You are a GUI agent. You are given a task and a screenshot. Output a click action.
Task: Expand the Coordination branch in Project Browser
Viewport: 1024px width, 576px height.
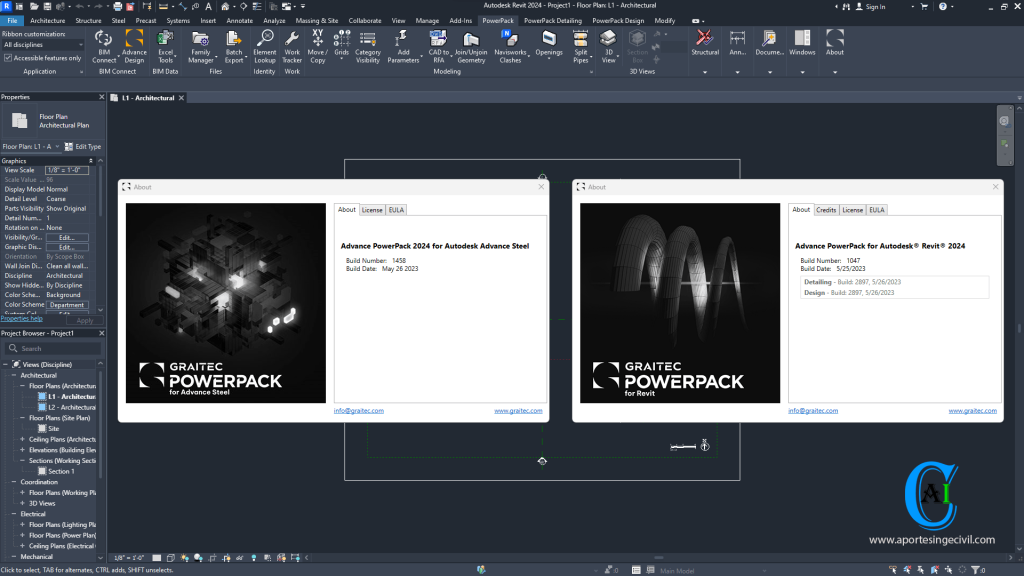click(12, 481)
